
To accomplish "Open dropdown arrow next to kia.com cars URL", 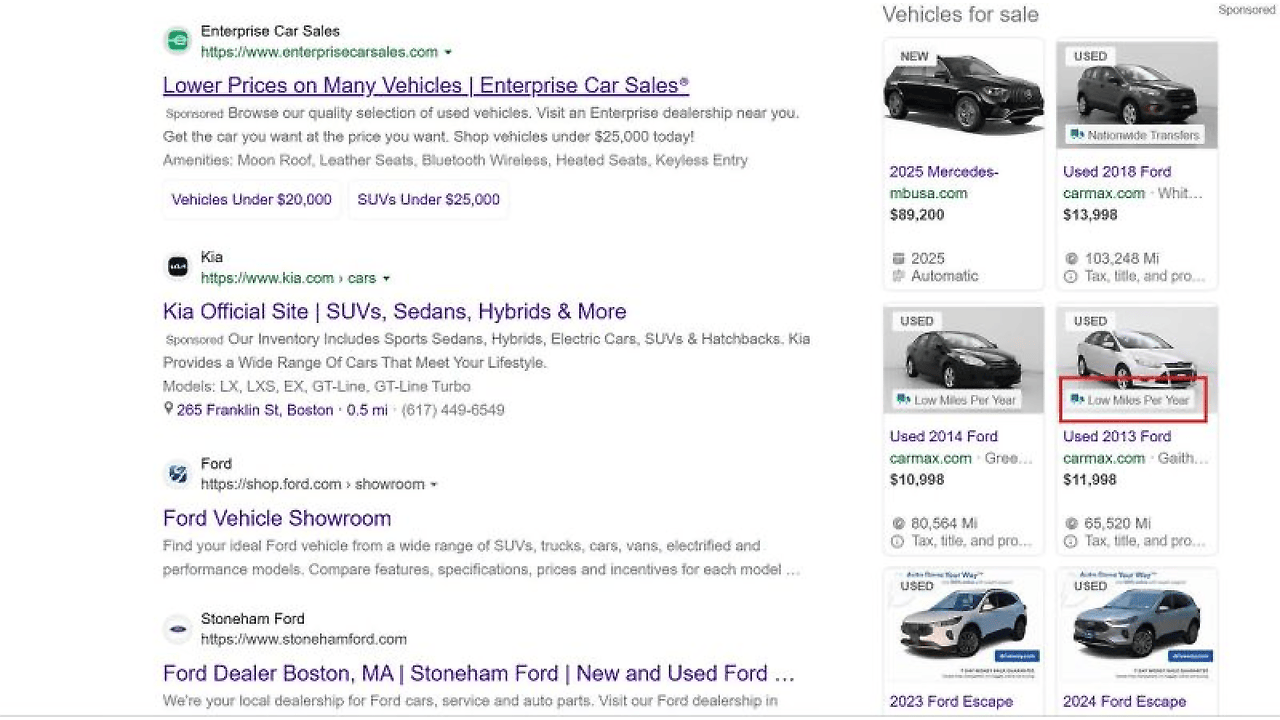I will 386,279.
